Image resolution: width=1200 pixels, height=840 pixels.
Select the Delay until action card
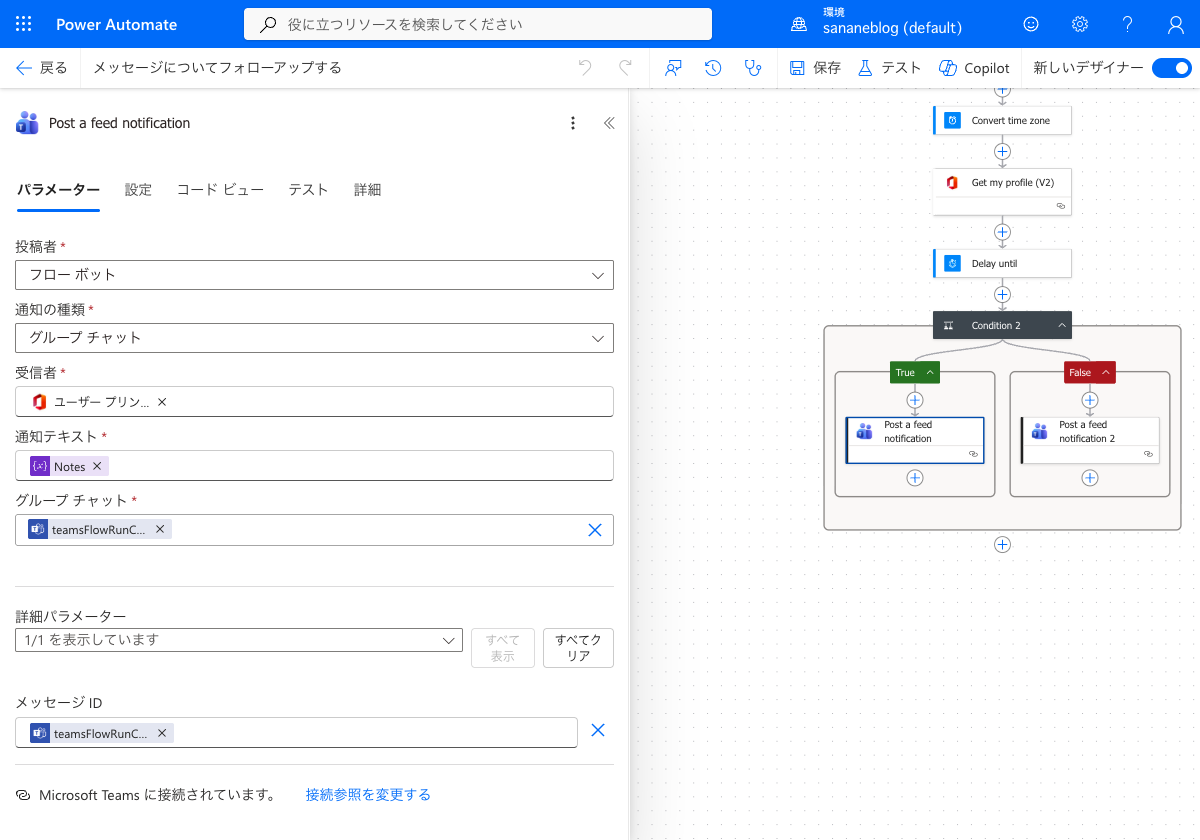pyautogui.click(x=1002, y=263)
